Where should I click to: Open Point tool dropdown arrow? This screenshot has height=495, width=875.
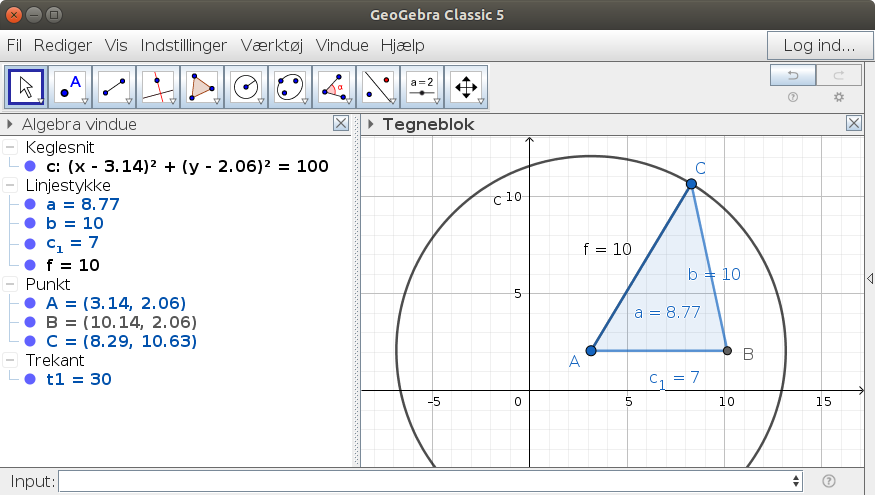pos(85,102)
